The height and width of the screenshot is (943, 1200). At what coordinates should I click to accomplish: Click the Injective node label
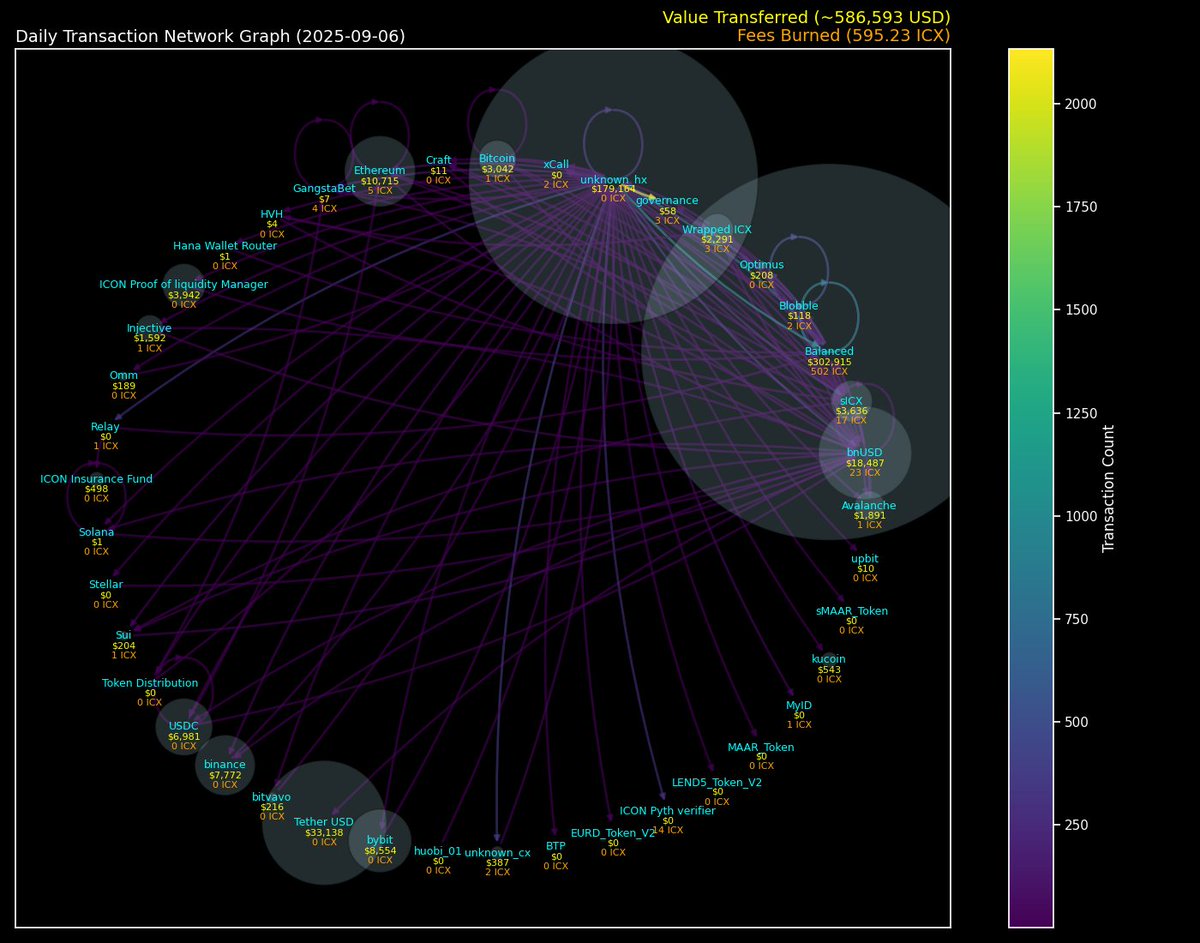tap(149, 328)
